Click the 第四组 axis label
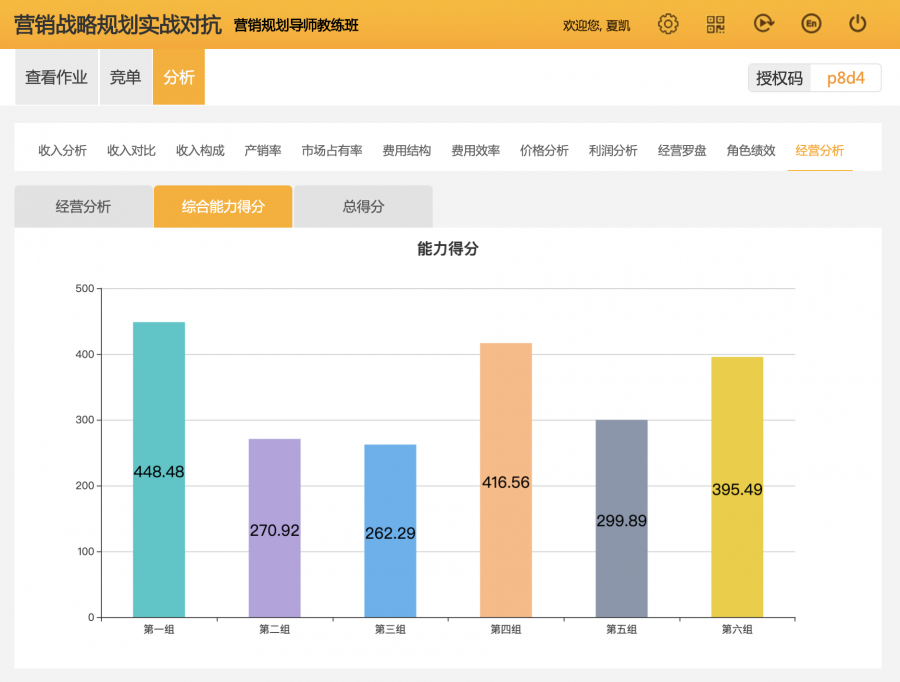This screenshot has width=900, height=682. point(506,629)
